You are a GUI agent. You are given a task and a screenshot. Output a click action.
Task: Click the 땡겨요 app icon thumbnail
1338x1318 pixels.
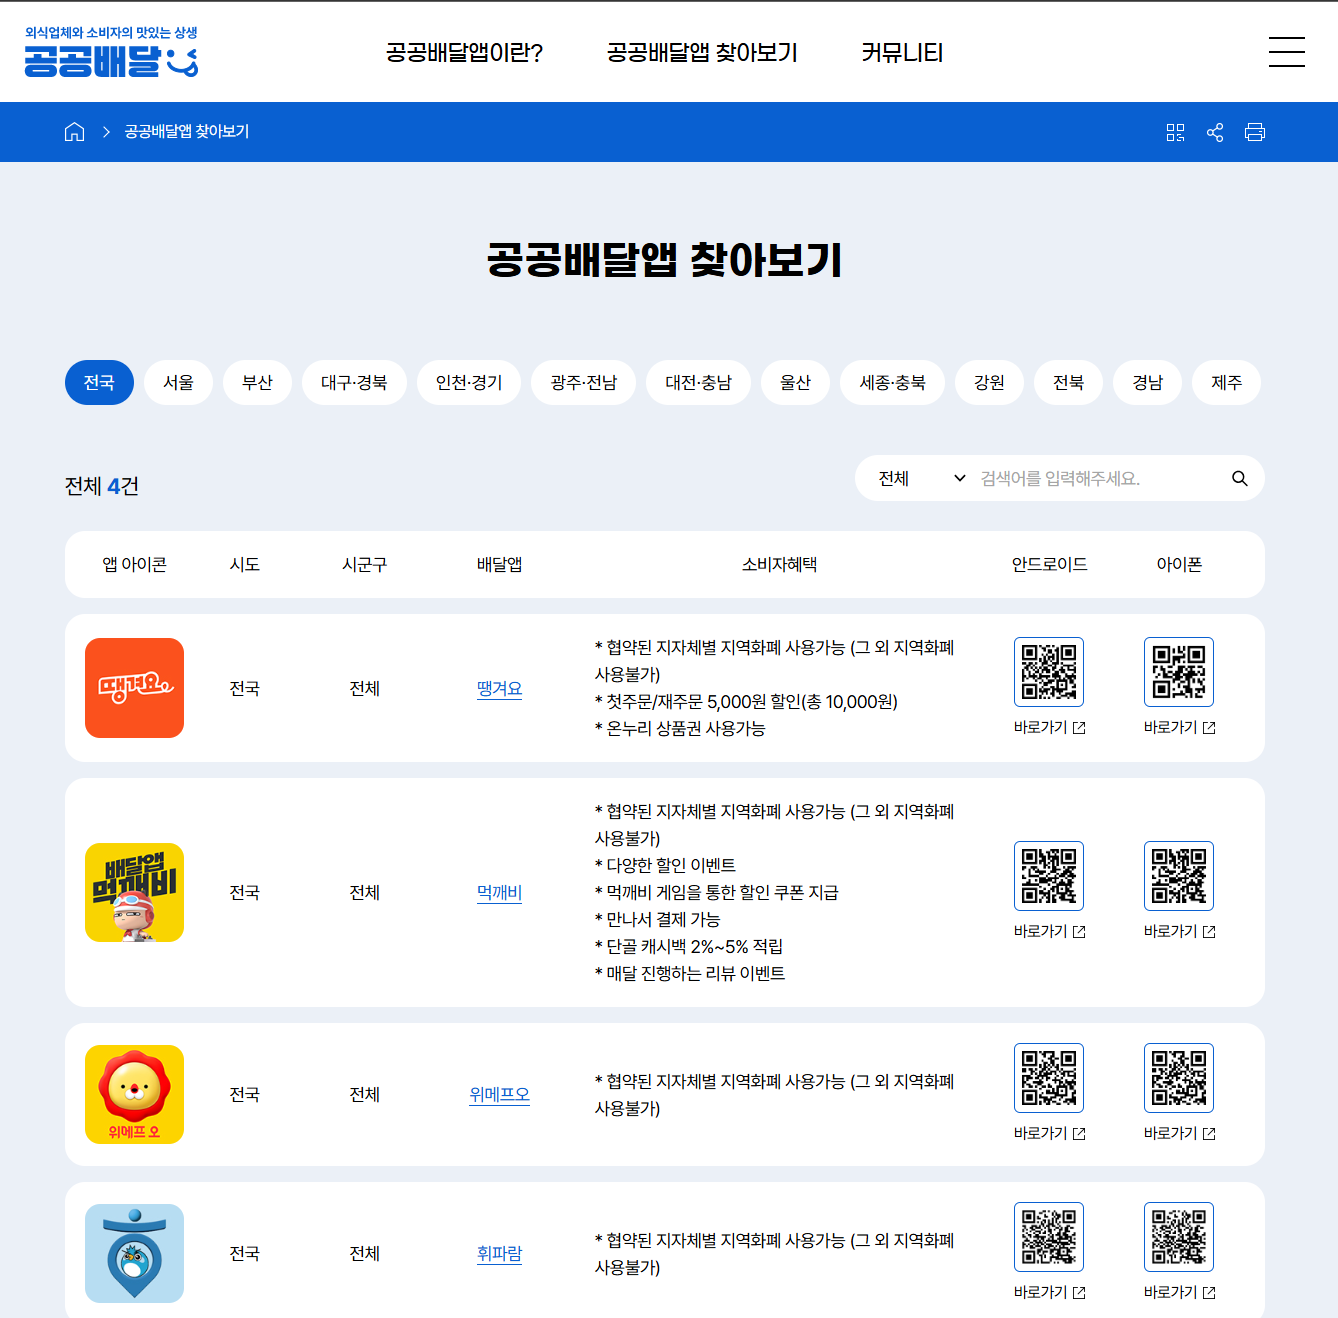pyautogui.click(x=134, y=688)
